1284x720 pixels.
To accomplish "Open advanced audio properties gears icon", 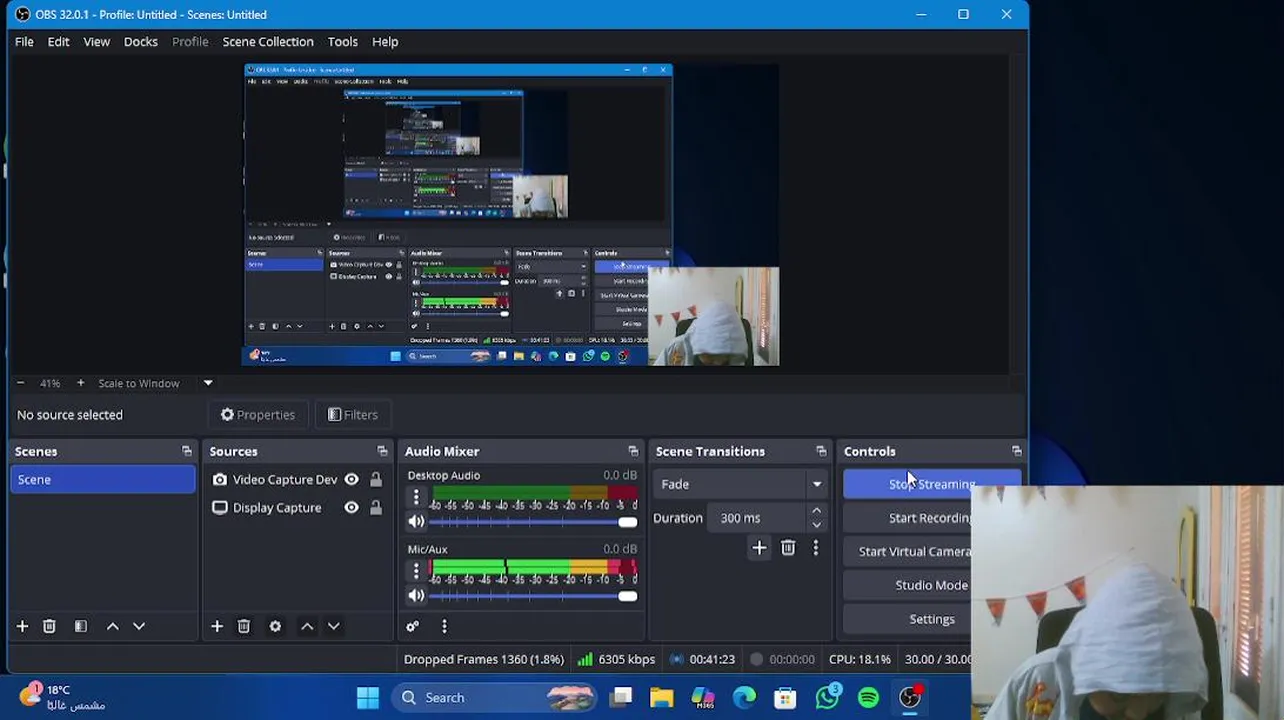I will click(412, 626).
